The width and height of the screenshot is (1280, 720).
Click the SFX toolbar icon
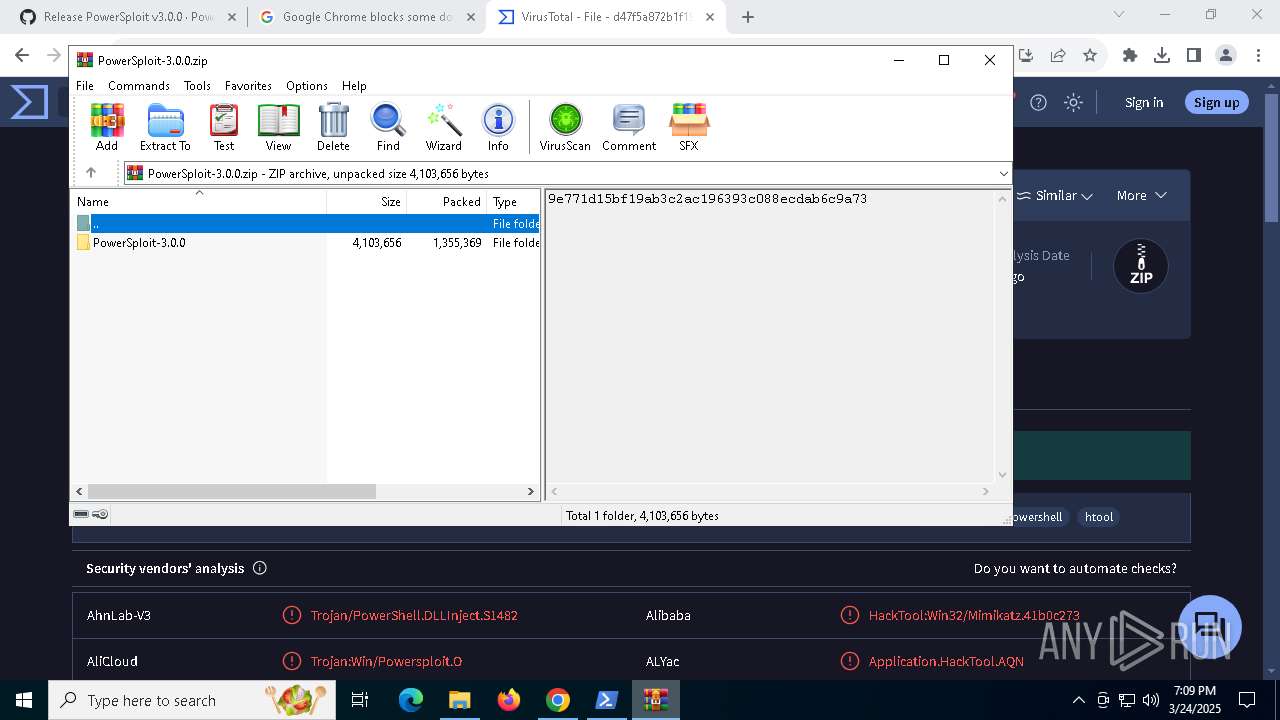click(689, 127)
